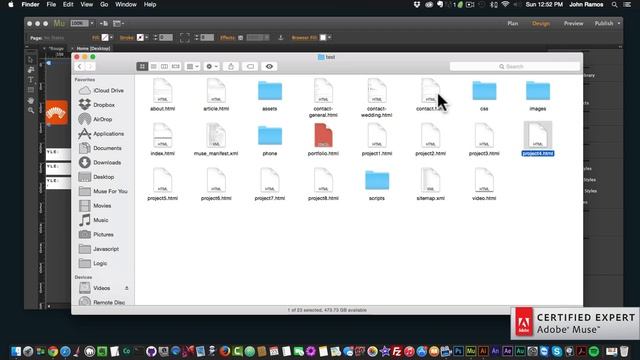Switch Finder to column view

click(164, 67)
